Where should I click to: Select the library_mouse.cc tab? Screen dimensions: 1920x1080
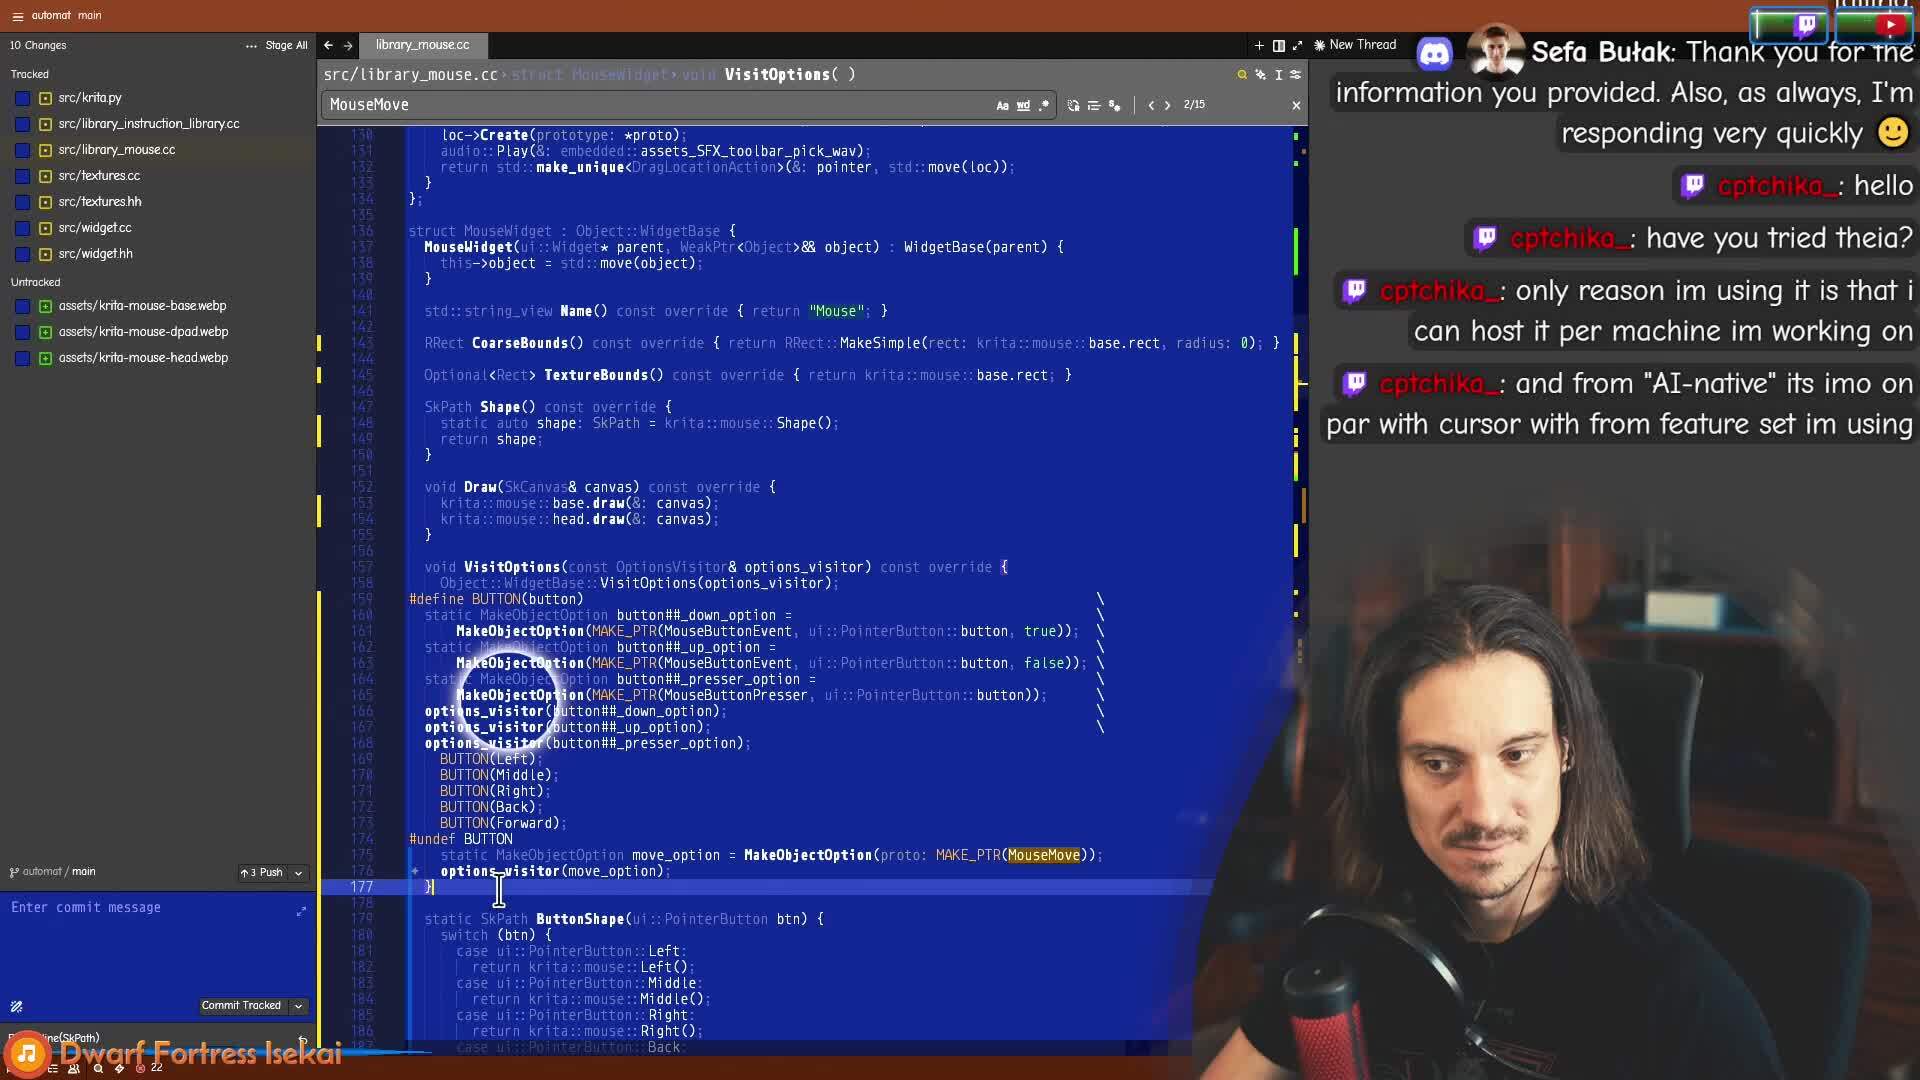click(422, 45)
